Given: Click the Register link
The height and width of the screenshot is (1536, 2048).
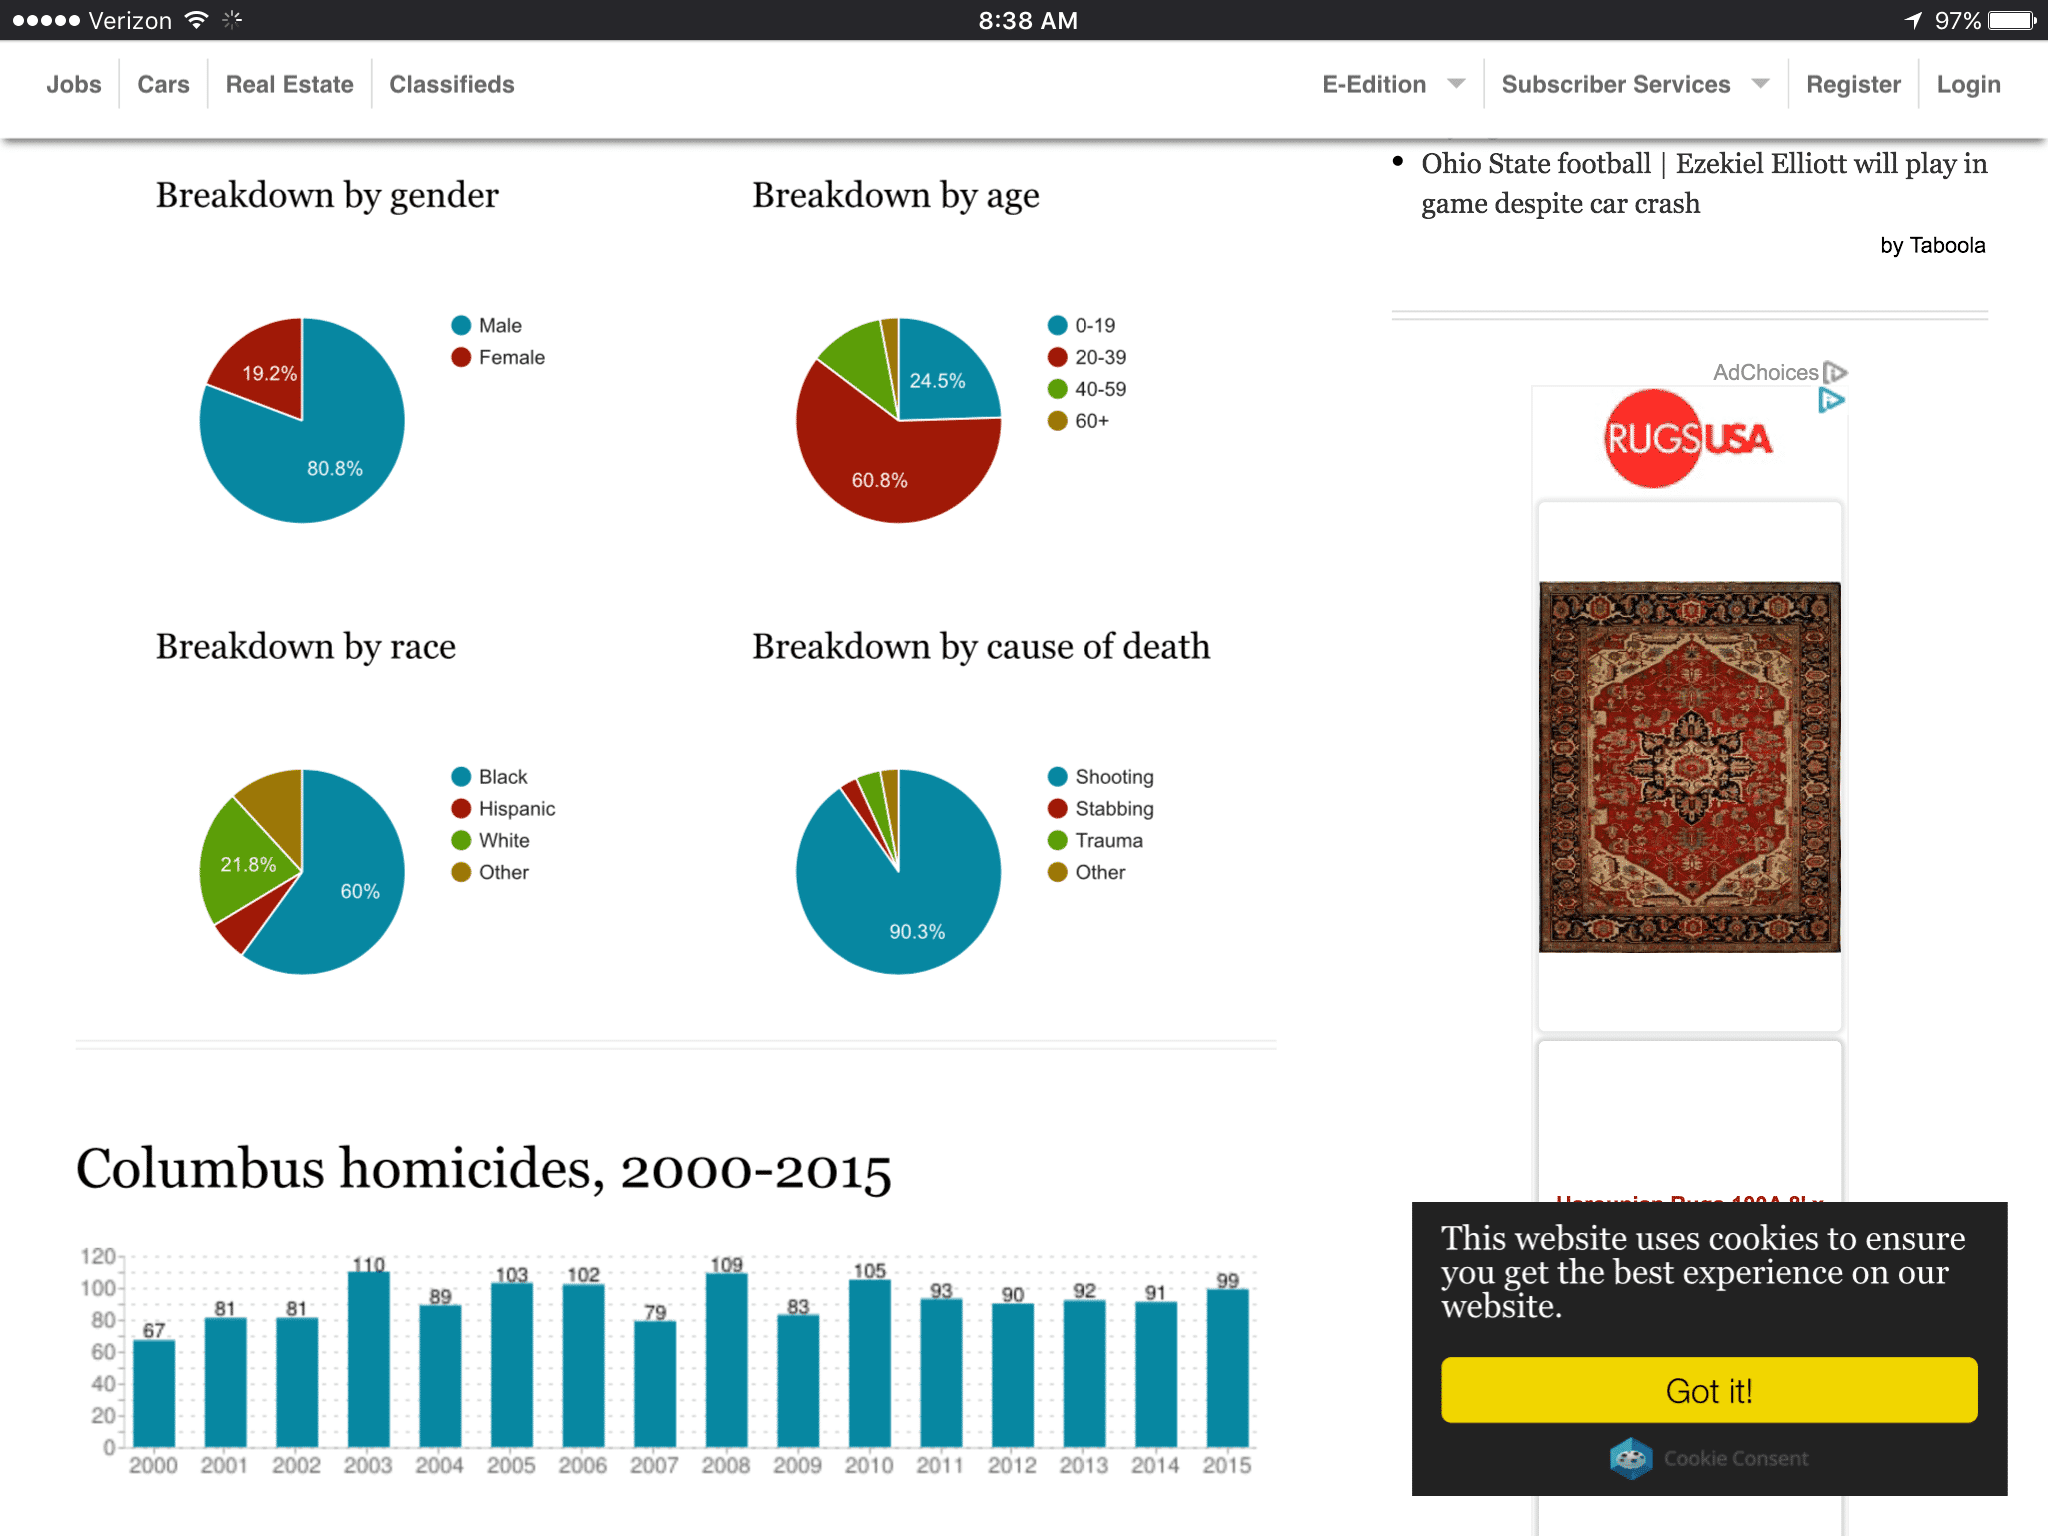Looking at the screenshot, I should point(1853,84).
